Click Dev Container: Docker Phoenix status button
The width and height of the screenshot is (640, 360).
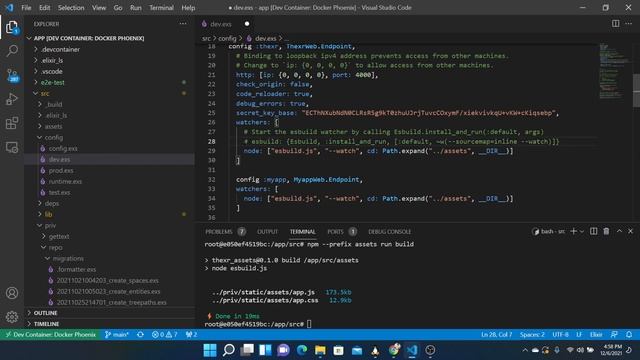click(51, 335)
